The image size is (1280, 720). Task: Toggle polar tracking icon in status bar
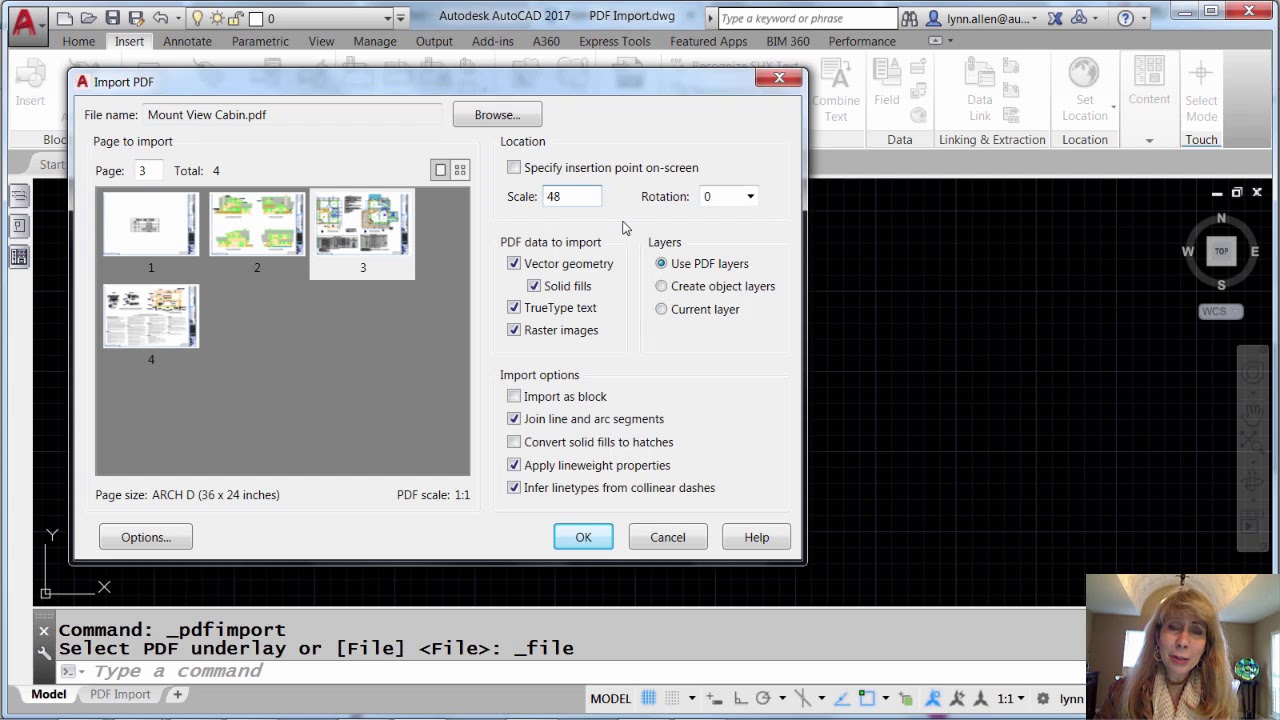(x=763, y=698)
